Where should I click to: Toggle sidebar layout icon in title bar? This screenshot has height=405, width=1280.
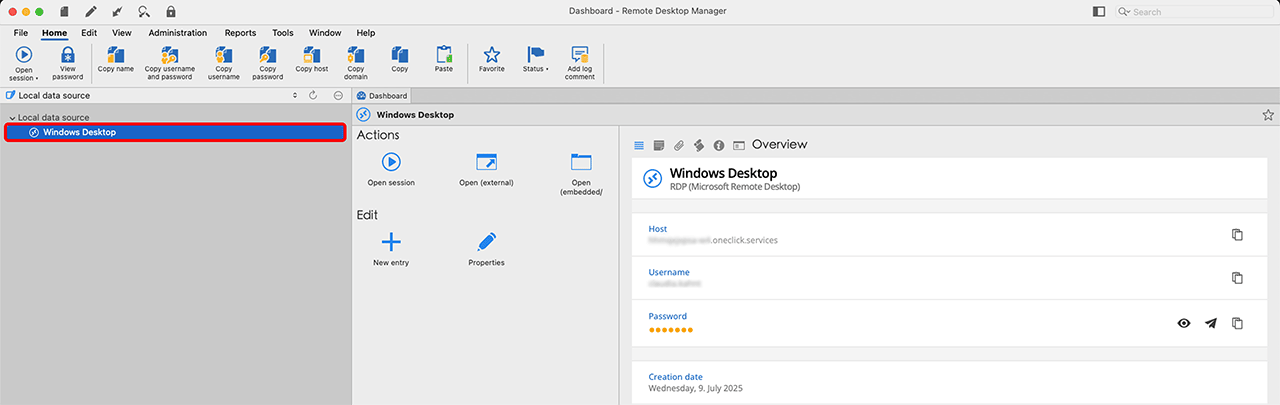pyautogui.click(x=1099, y=11)
